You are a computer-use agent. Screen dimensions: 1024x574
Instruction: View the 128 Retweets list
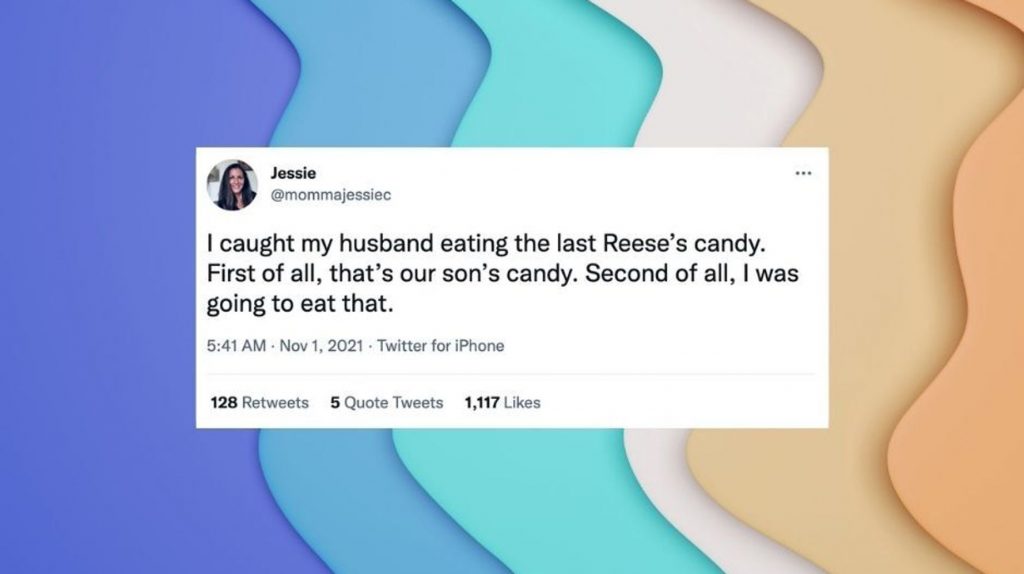click(x=259, y=402)
